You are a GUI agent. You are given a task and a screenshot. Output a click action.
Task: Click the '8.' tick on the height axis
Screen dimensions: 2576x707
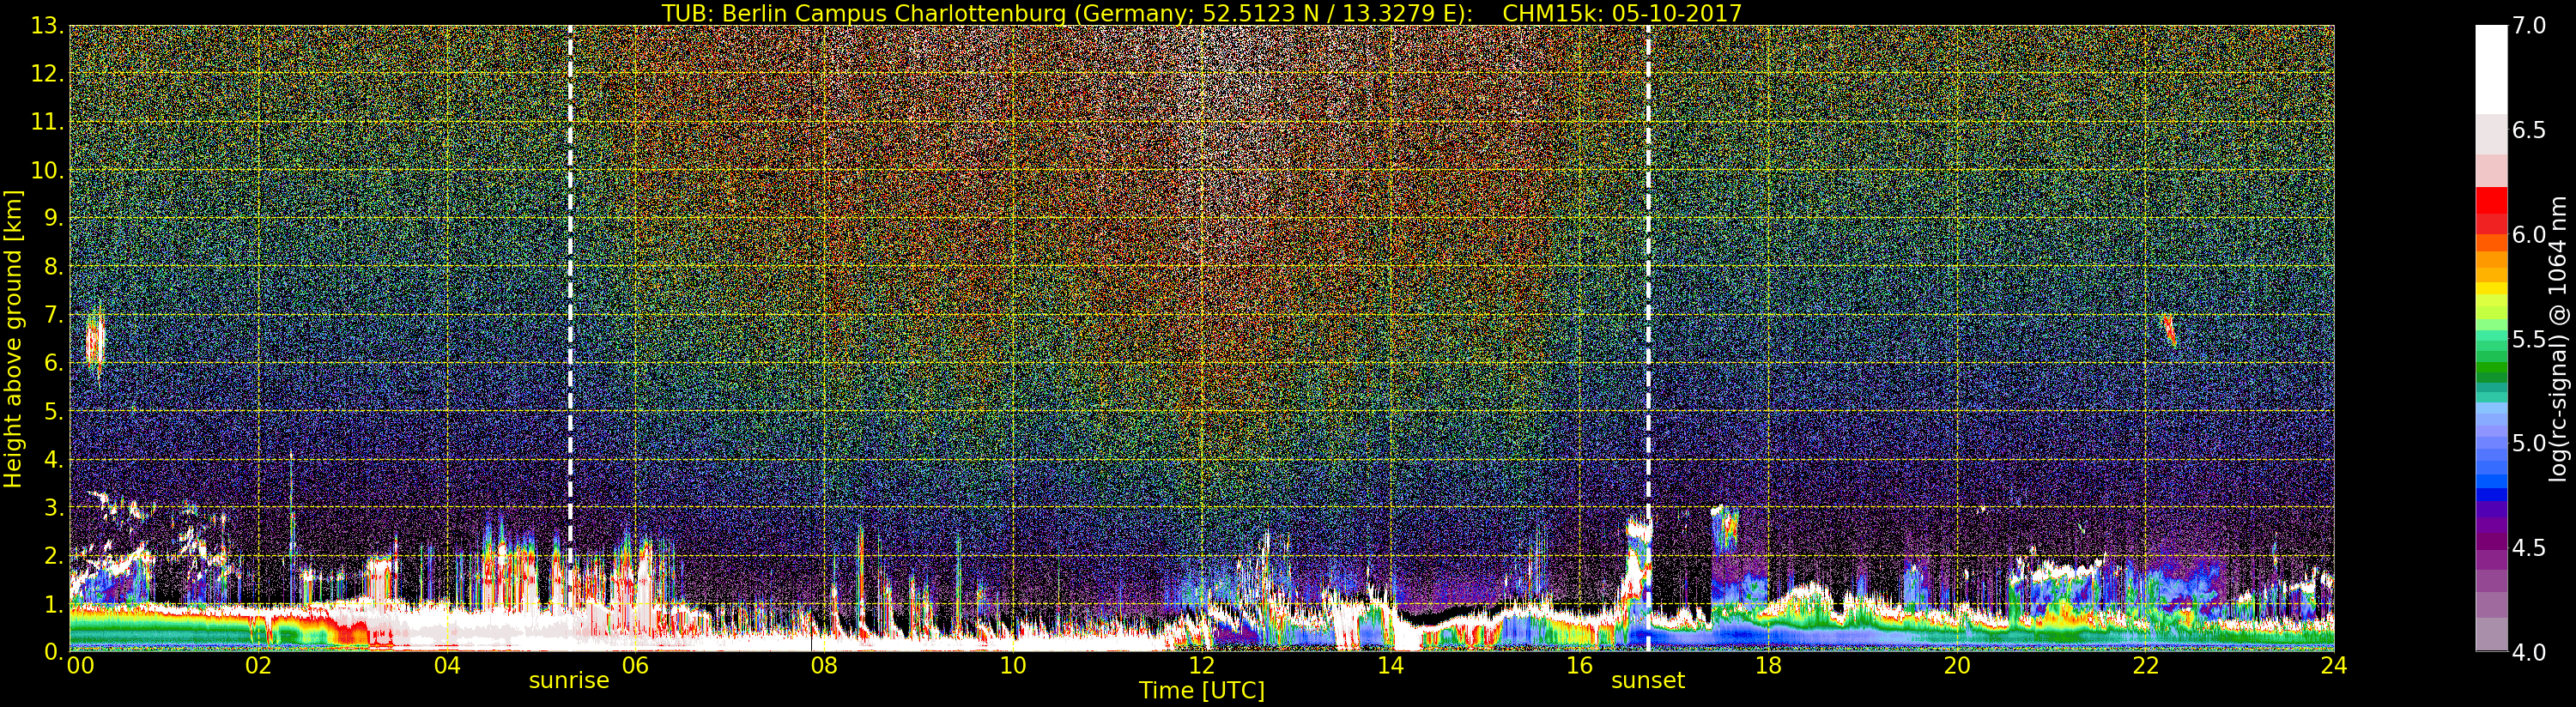(x=54, y=267)
